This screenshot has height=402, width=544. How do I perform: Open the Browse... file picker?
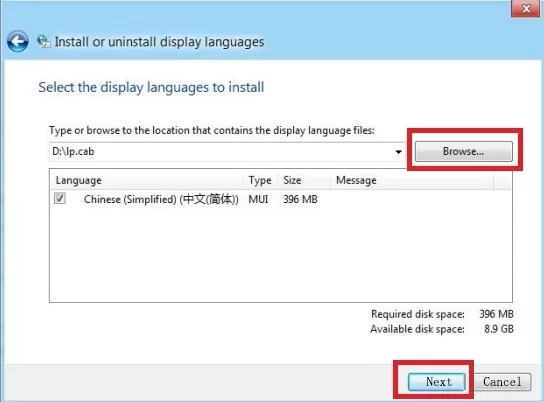[x=464, y=151]
